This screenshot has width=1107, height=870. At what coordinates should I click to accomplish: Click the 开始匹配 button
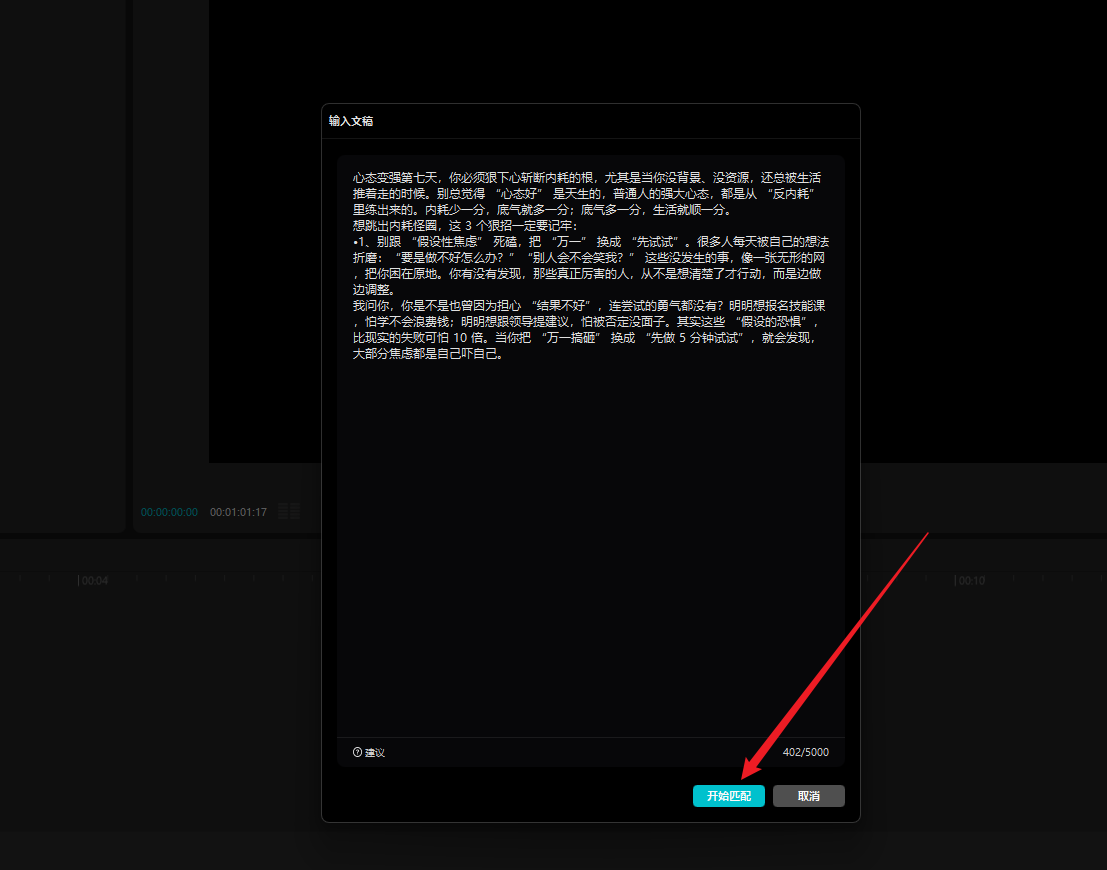[728, 796]
